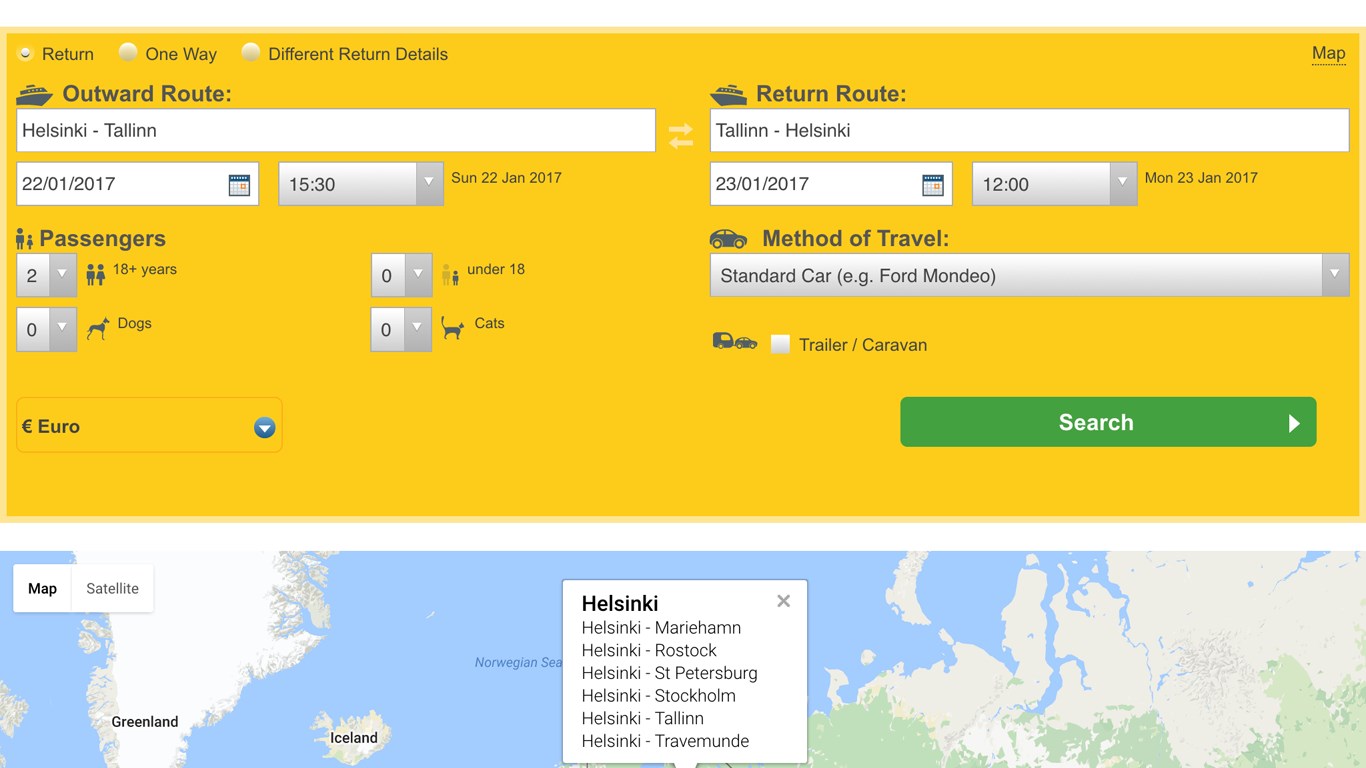Select the Helsinki - Stockholm route
Image resolution: width=1366 pixels, height=768 pixels.
tap(659, 695)
